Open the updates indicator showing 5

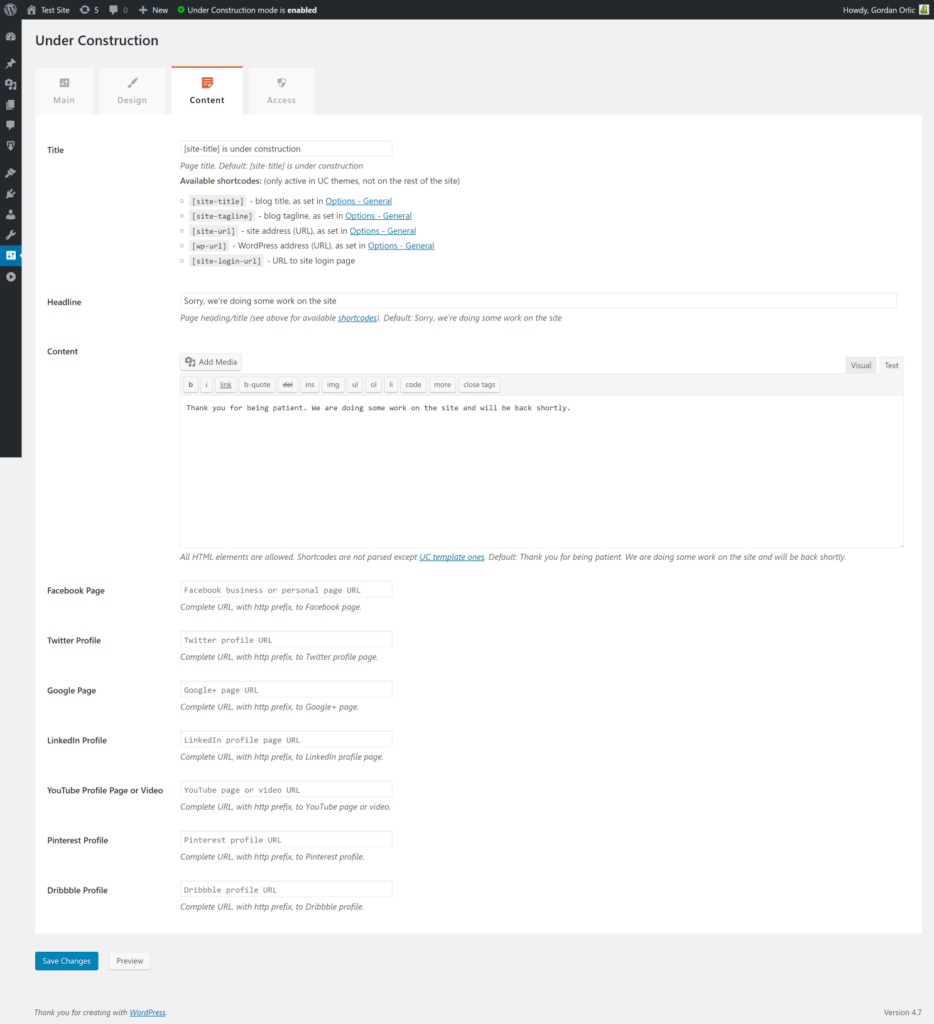coord(89,10)
